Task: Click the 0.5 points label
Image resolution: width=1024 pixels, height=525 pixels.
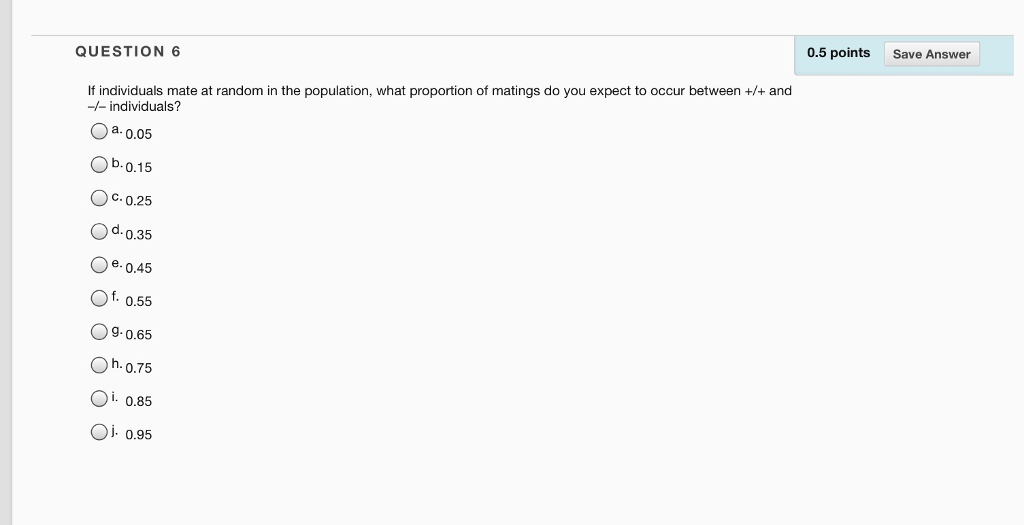Action: coord(839,53)
